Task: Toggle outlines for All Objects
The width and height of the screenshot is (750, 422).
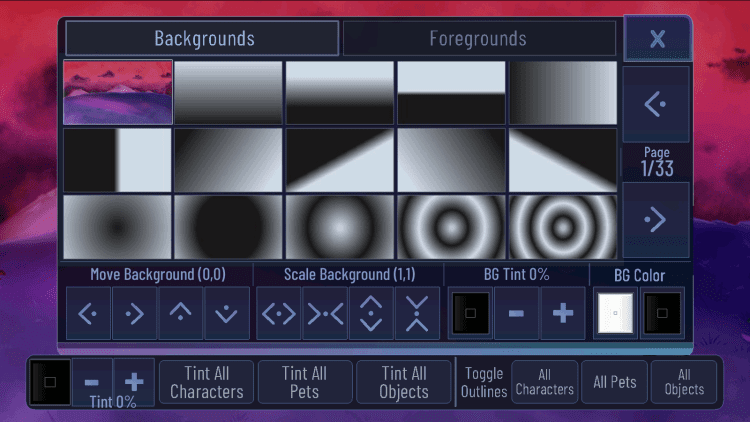Action: pos(684,382)
